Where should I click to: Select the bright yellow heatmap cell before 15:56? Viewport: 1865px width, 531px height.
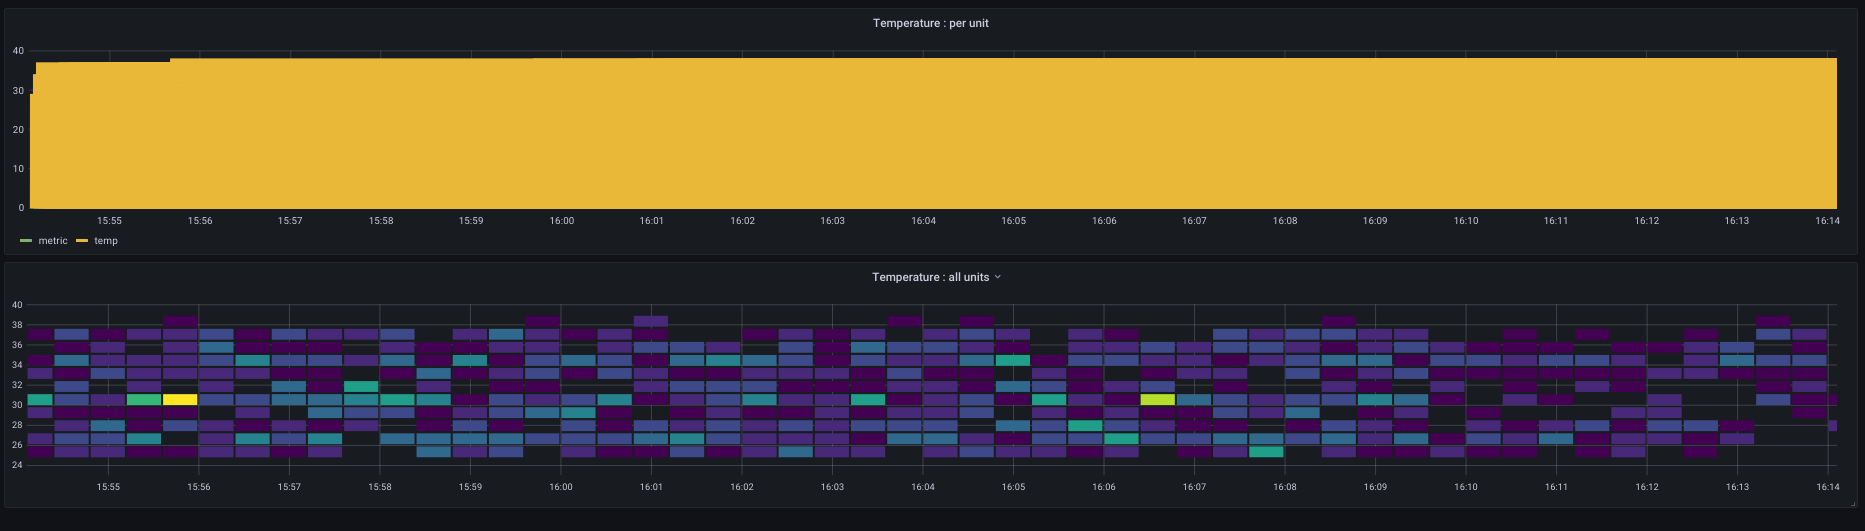[x=180, y=399]
